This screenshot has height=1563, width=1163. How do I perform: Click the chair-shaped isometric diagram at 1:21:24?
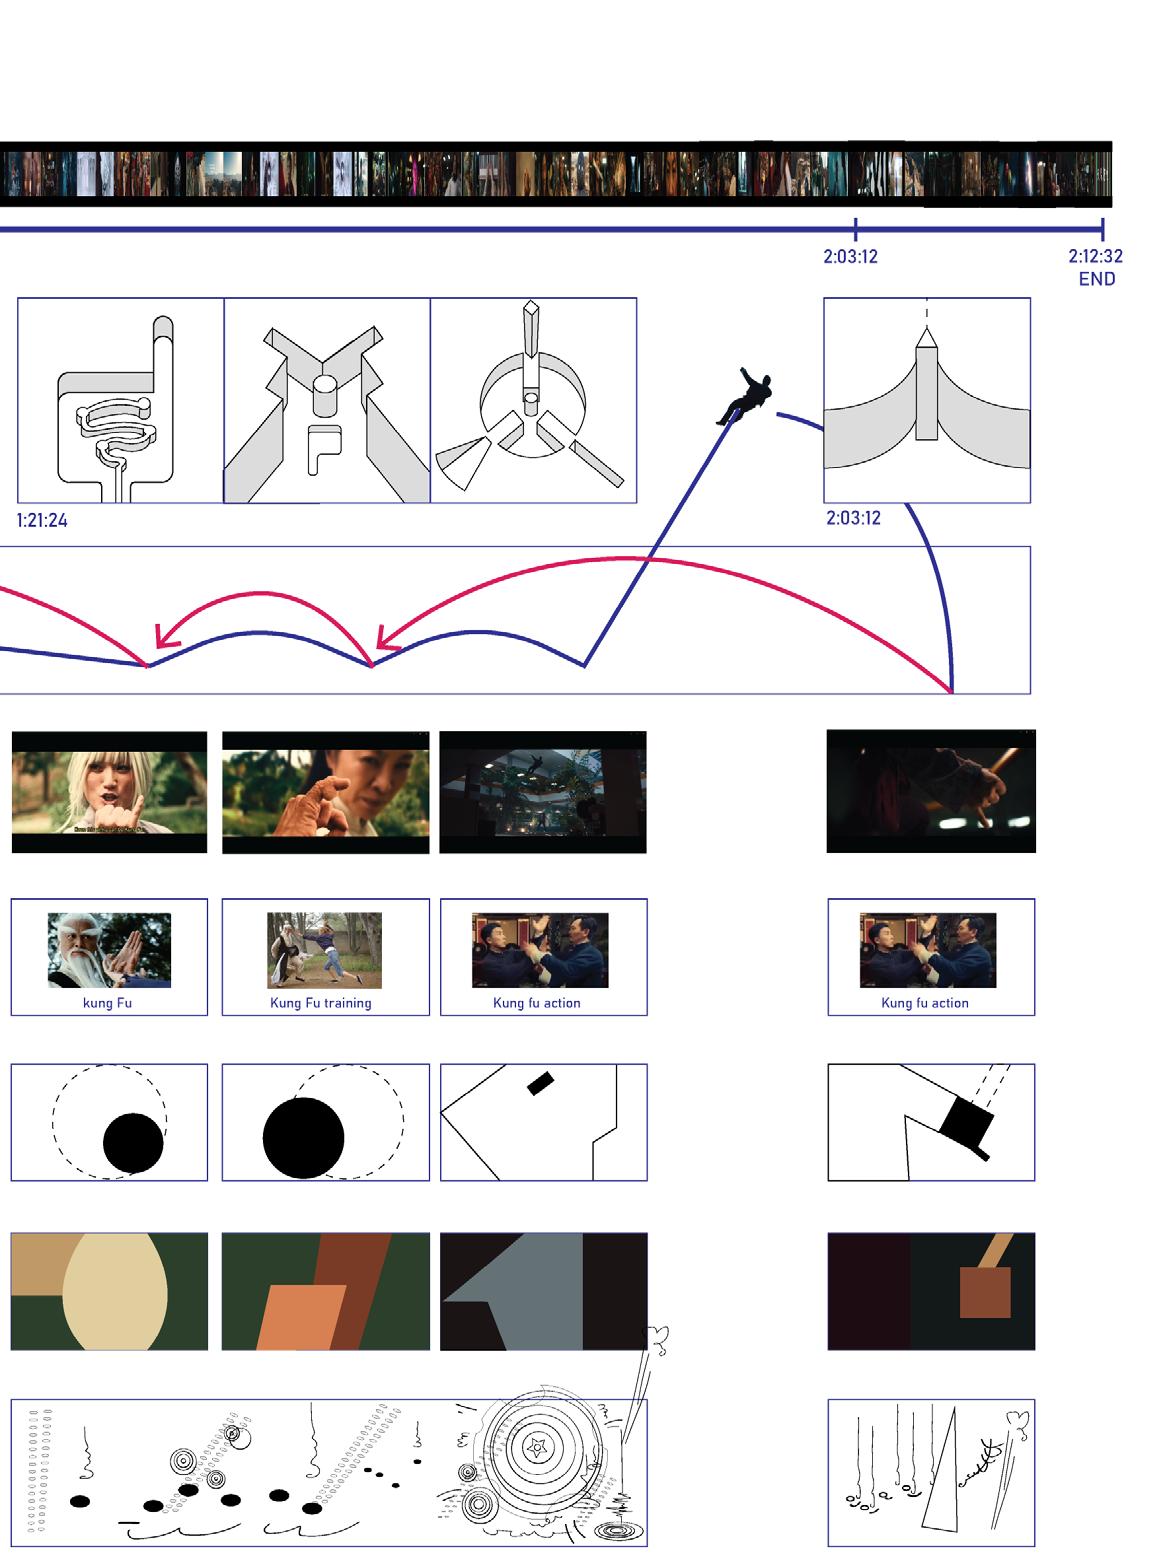121,400
